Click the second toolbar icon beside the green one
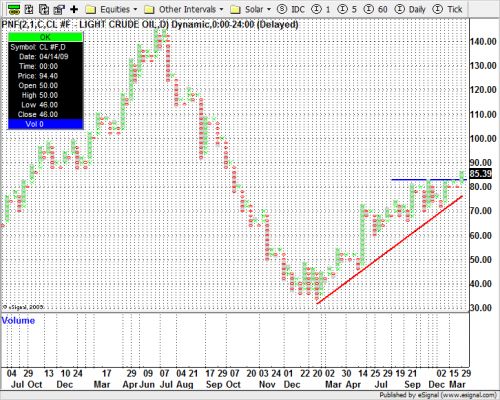 pos(29,9)
